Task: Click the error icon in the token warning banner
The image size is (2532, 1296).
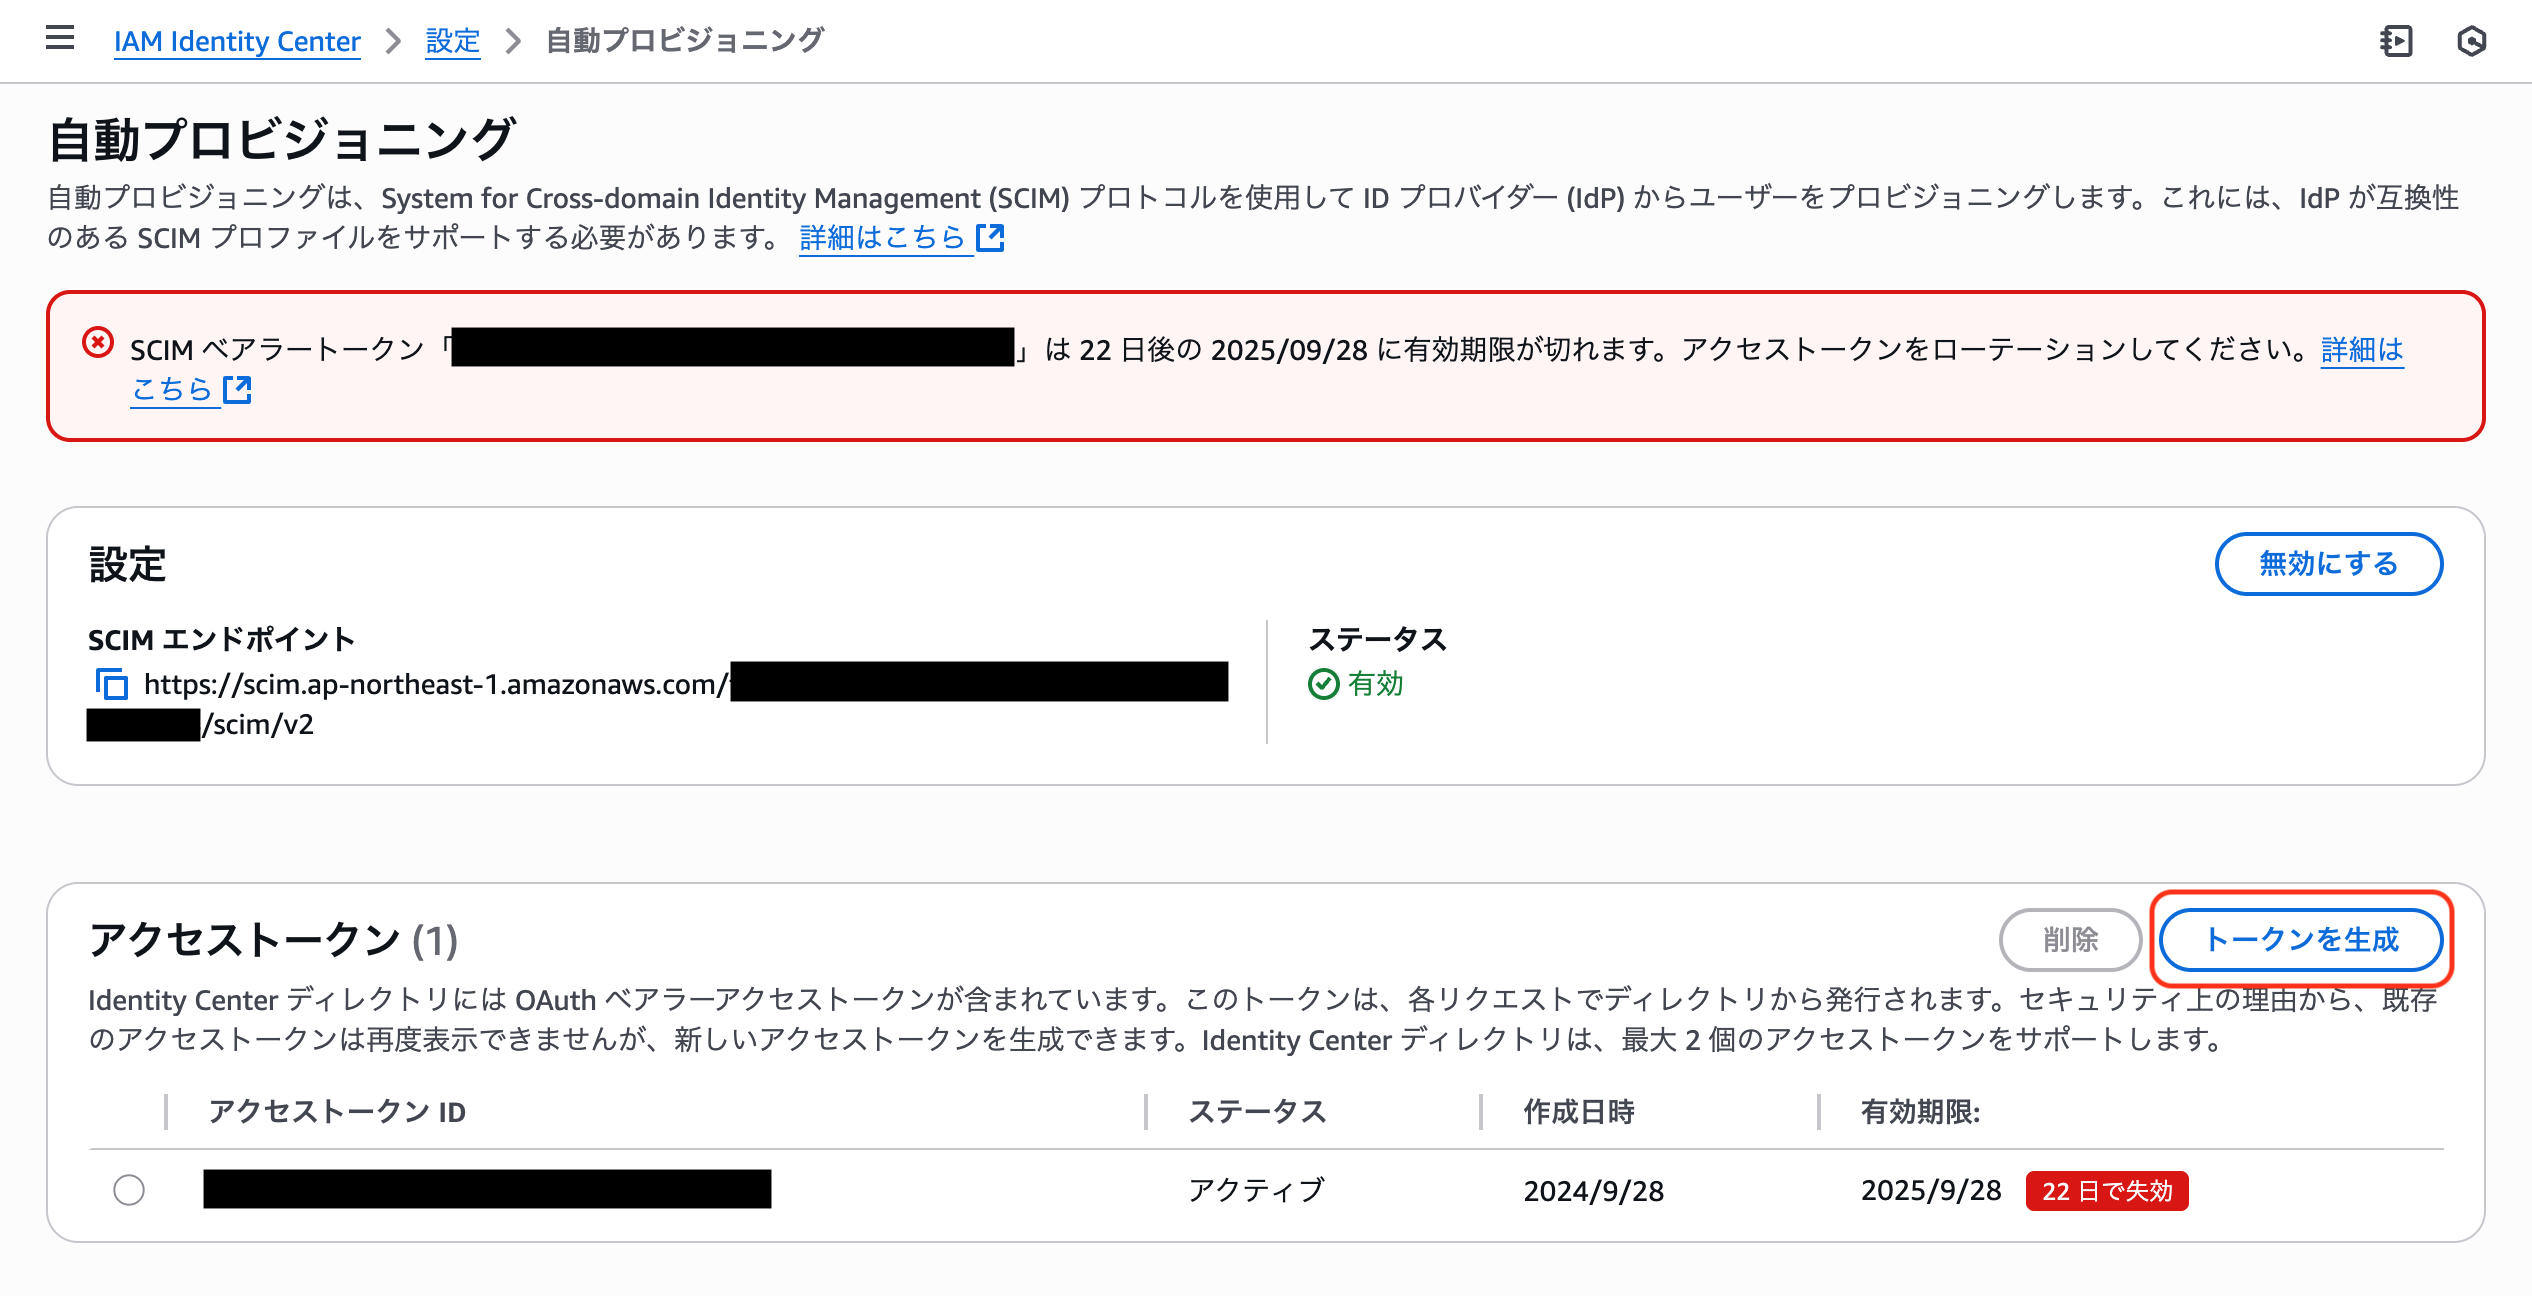Action: point(96,343)
